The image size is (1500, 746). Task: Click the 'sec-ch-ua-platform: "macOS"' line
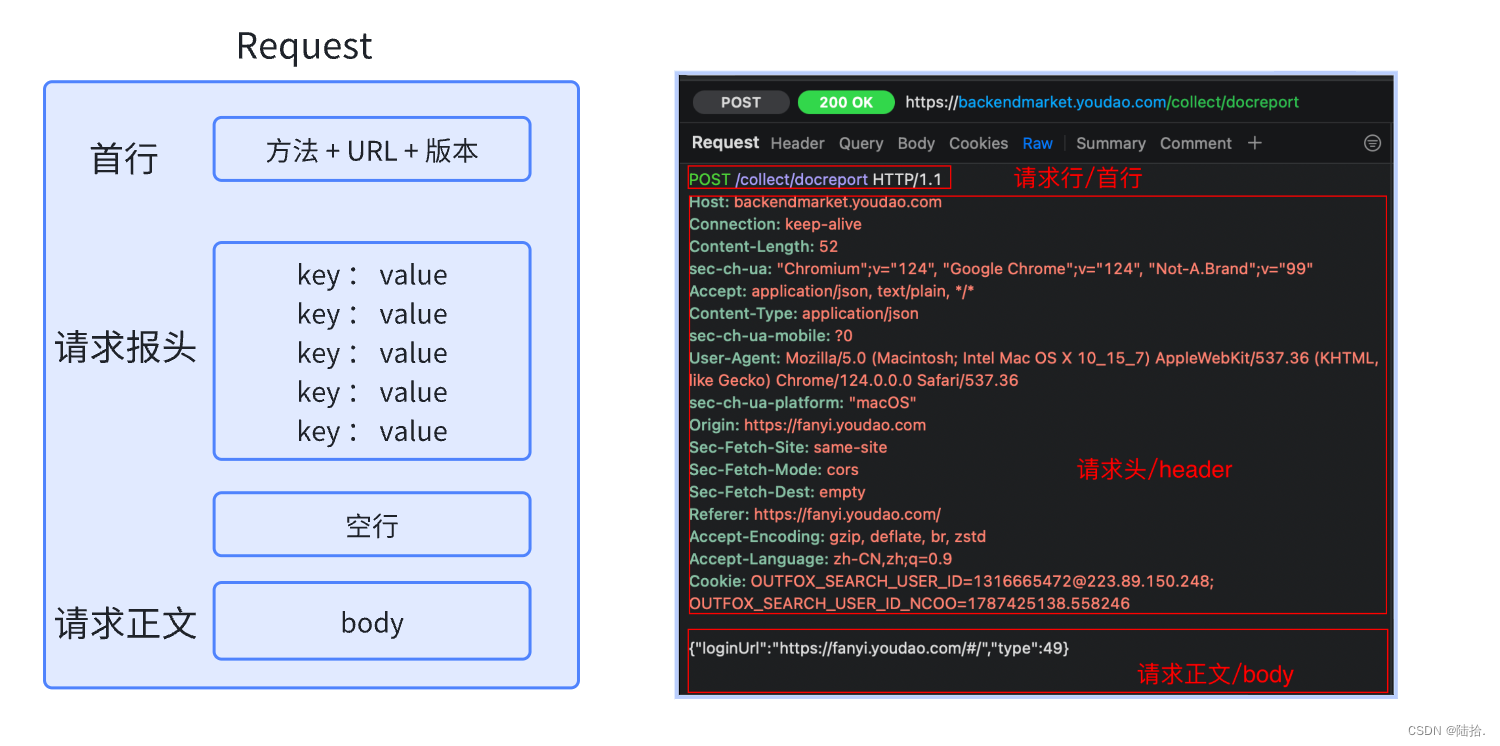coord(802,402)
